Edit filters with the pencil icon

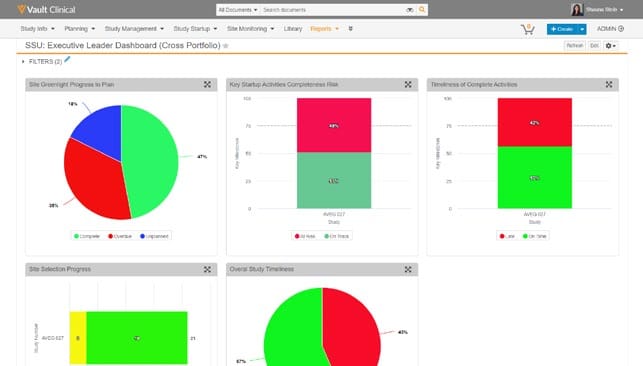[x=67, y=59]
